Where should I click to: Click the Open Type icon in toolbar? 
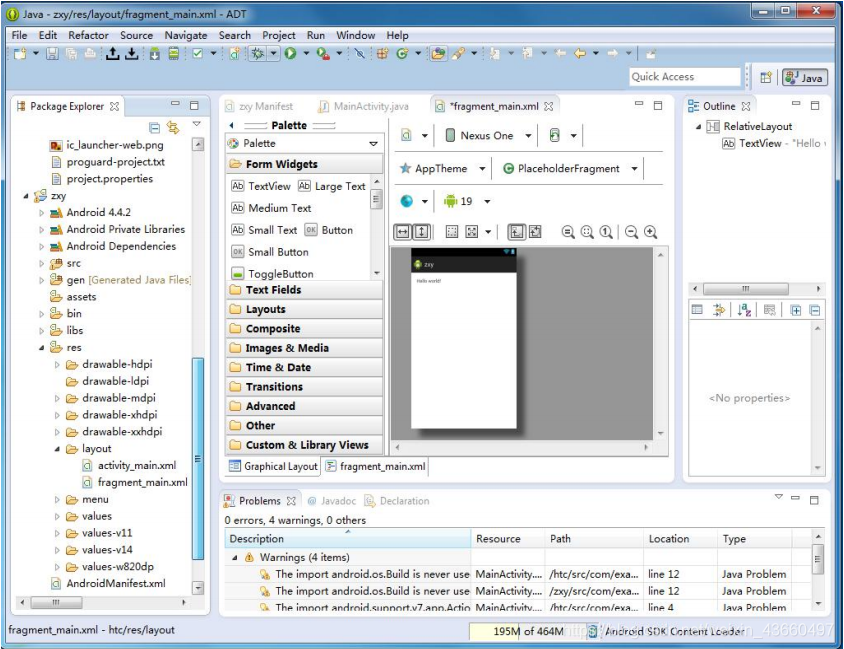439,53
